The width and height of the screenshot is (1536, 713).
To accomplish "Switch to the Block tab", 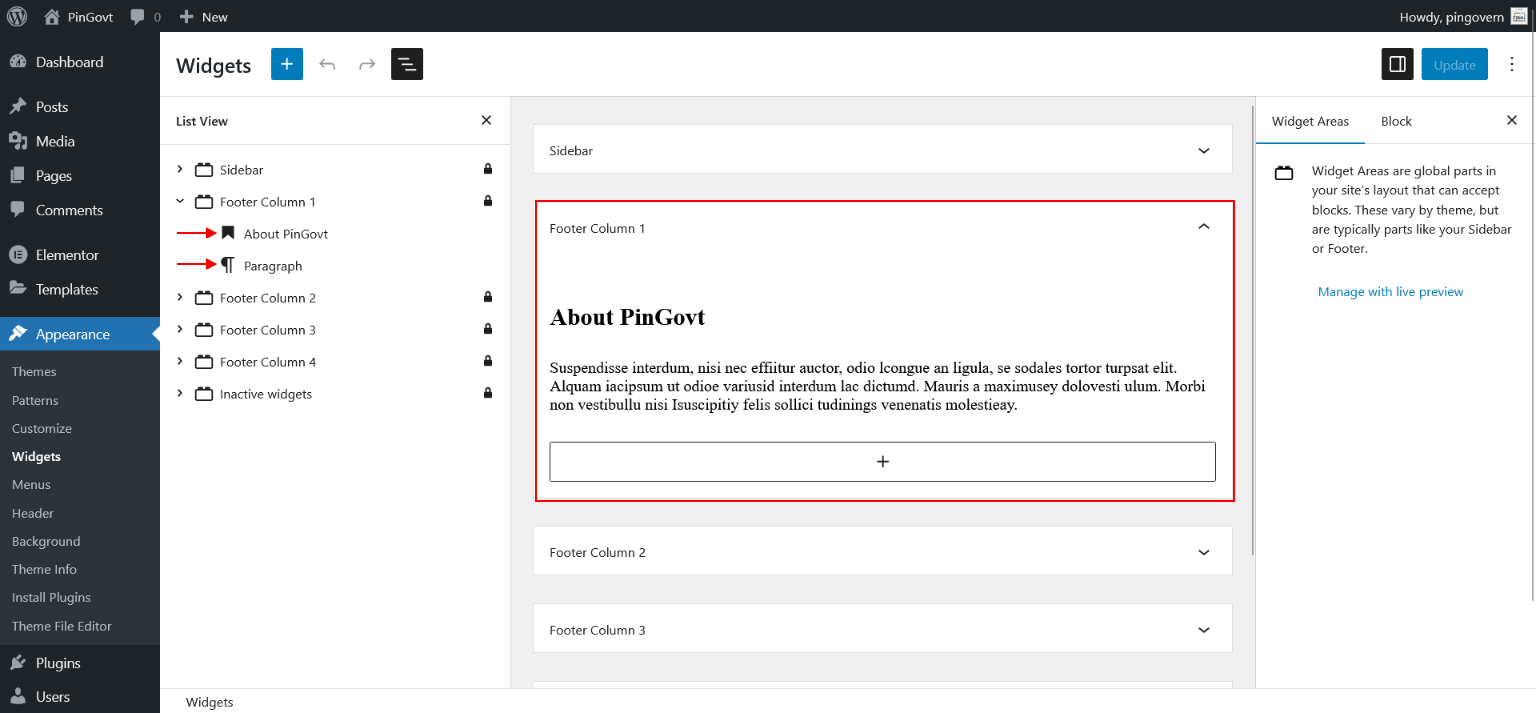I will 1396,121.
